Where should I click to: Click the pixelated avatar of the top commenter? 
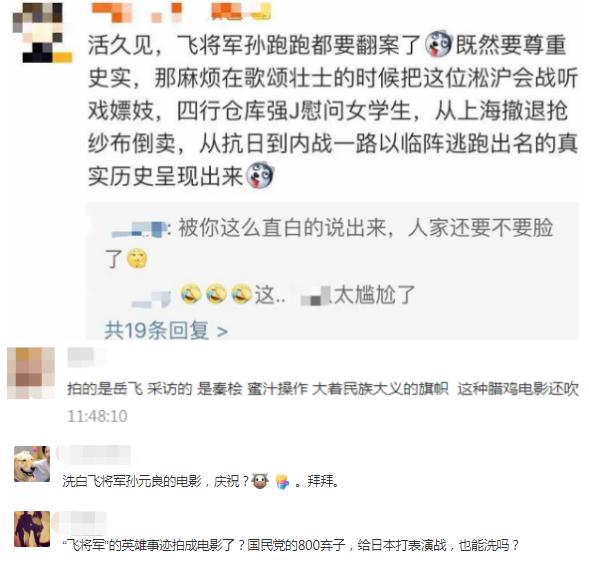[42, 32]
